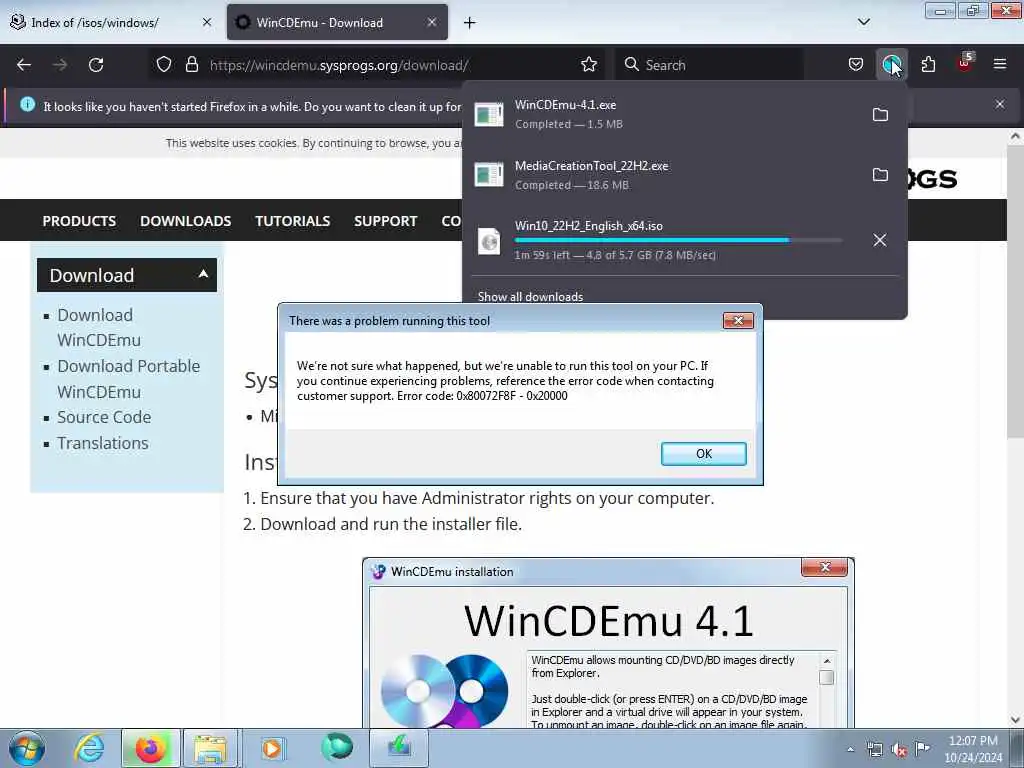Show WinCDEmu-4.1.exe in folder

[x=880, y=114]
